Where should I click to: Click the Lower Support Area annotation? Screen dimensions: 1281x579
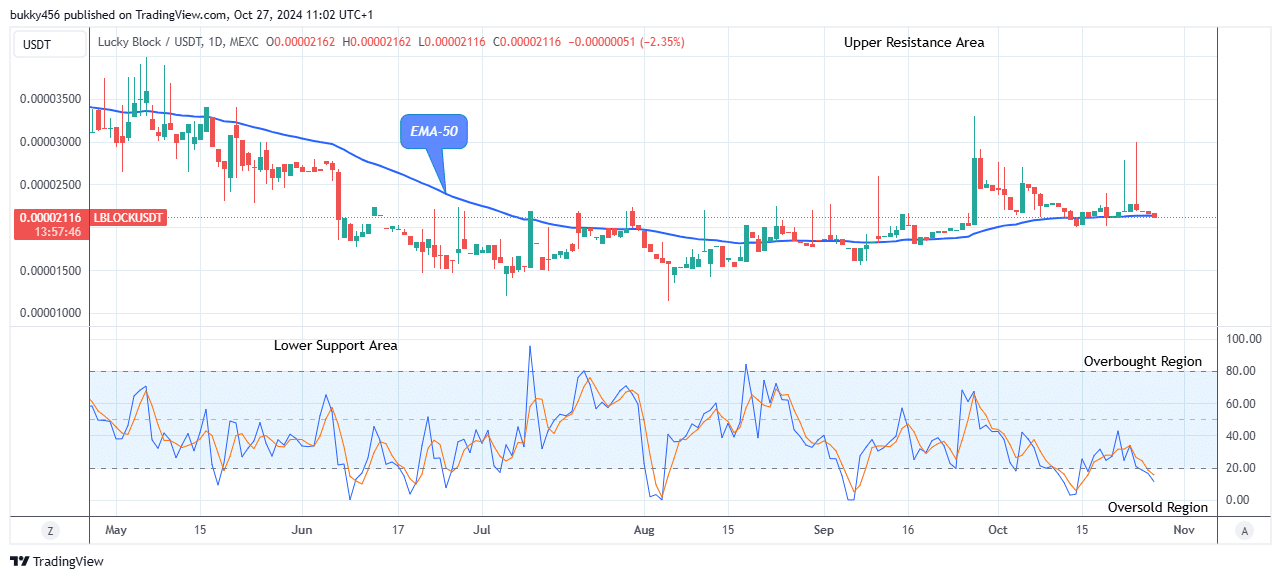coord(335,345)
